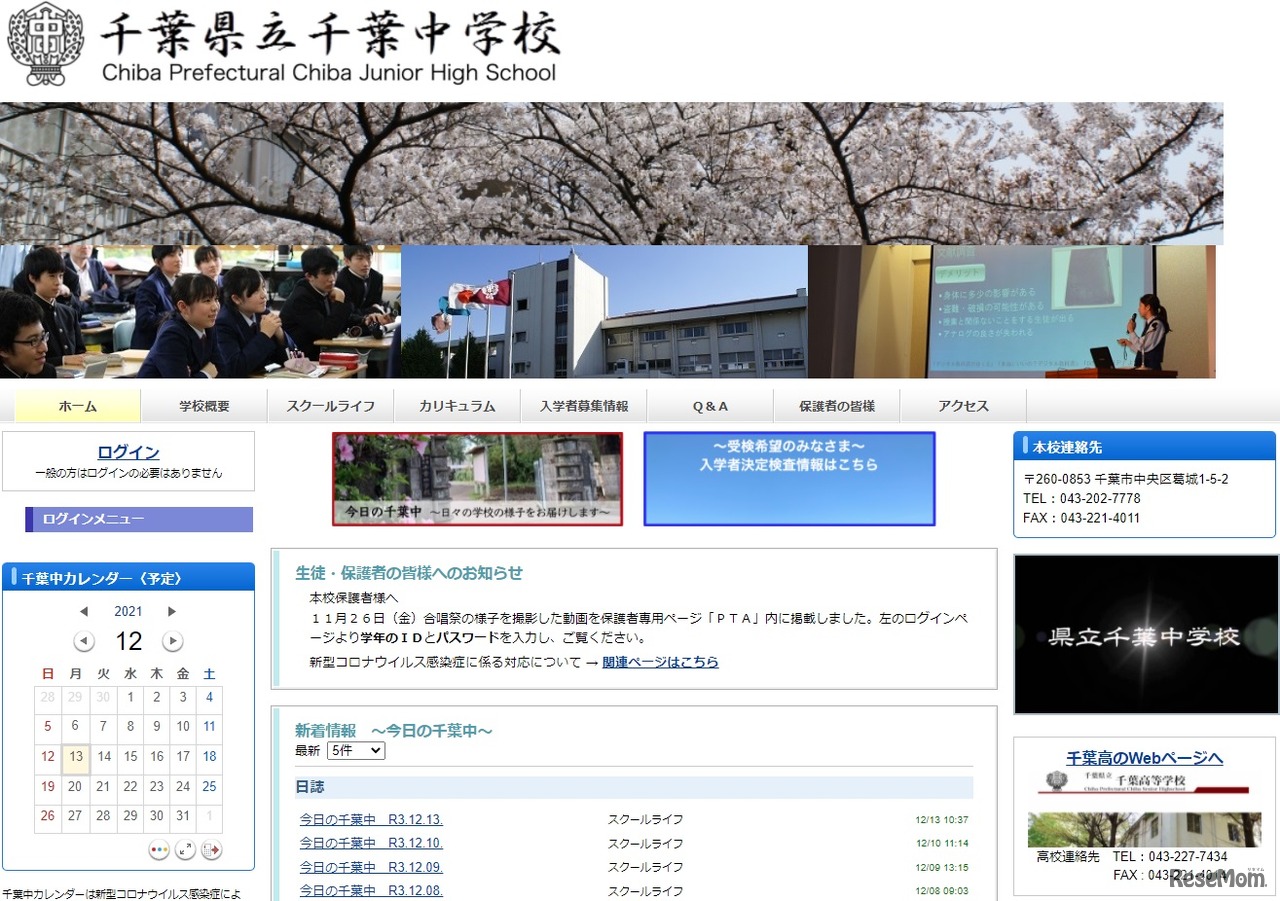This screenshot has height=901, width=1280.
Task: Click the previous year arrow beside 2021
Action: 84,612
